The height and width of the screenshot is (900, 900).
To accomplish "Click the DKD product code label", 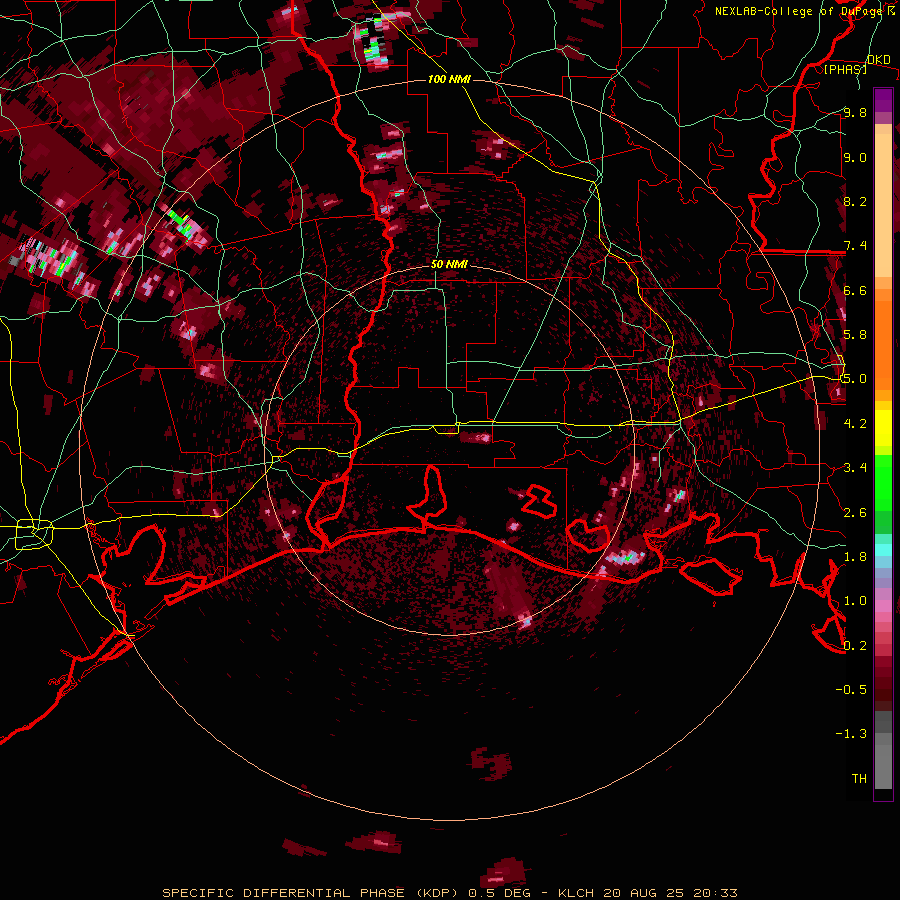I will click(x=878, y=60).
